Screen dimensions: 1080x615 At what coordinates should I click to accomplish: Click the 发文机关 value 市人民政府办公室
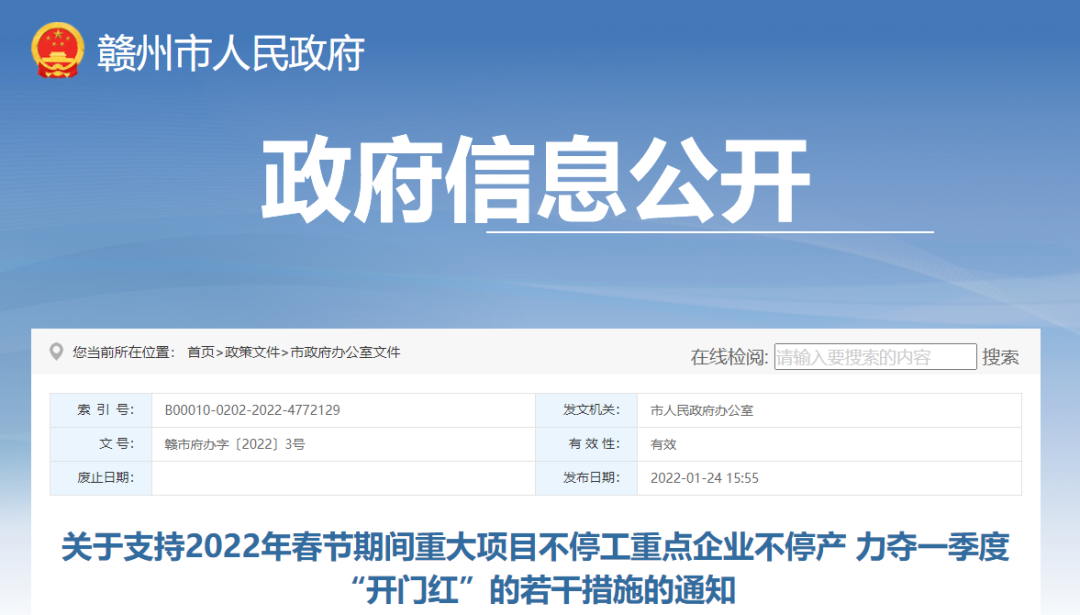coord(700,410)
